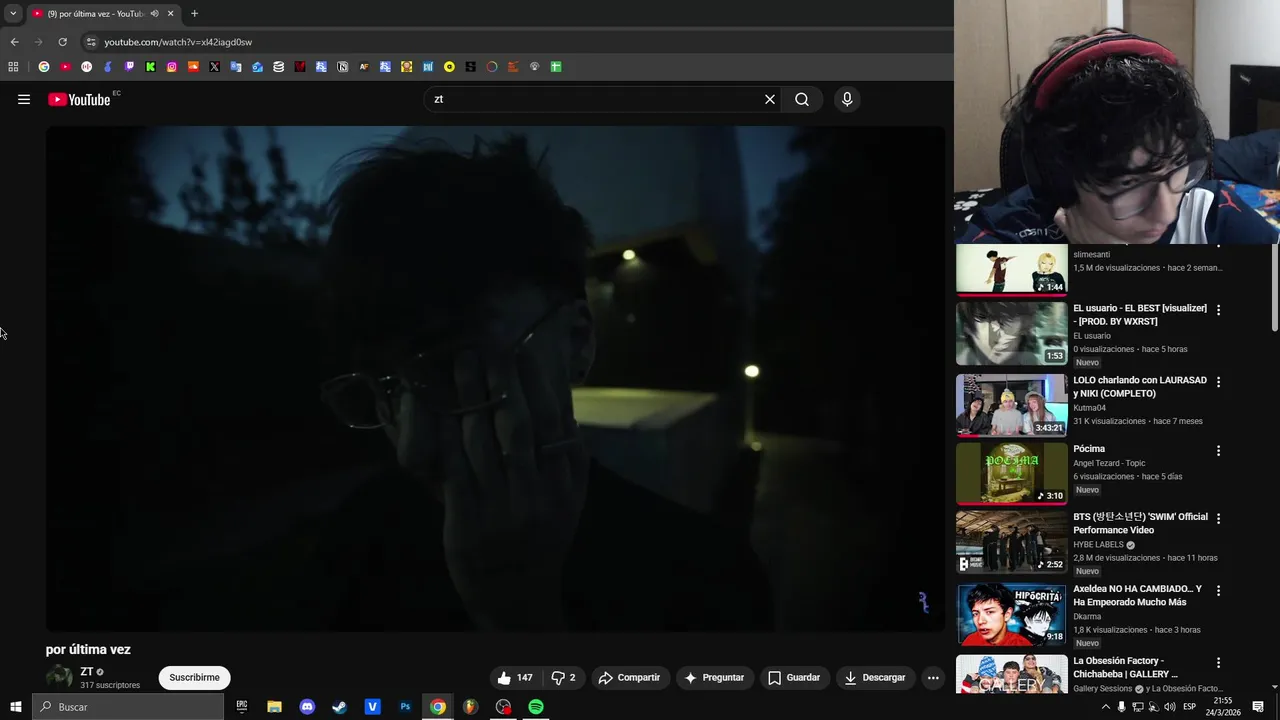Open the Preguntar AI assistant
The image size is (1280, 720).
click(713, 677)
